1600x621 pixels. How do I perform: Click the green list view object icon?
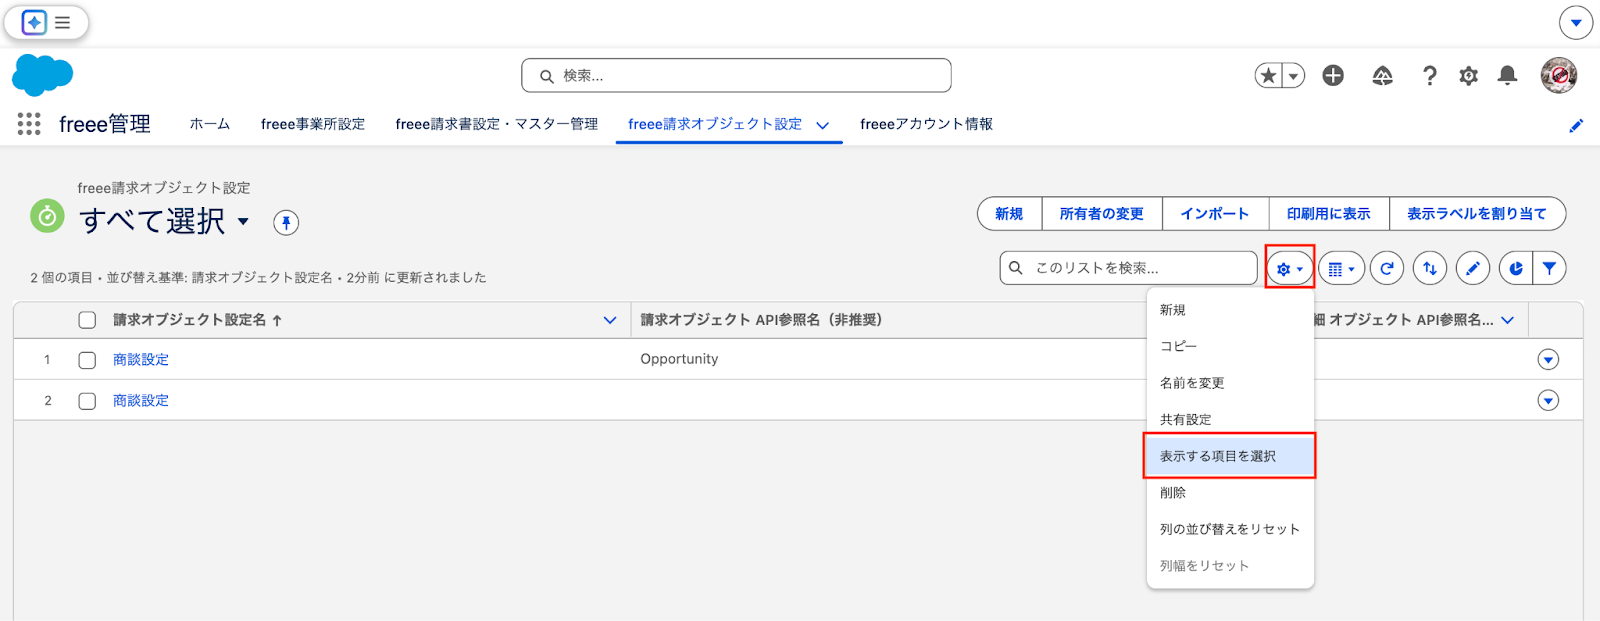47,216
